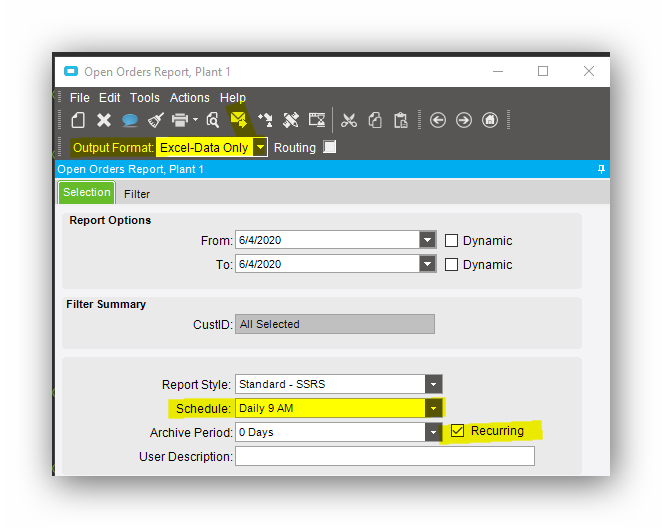Image resolution: width=662 pixels, height=528 pixels.
Task: Open the Edit menu
Action: pyautogui.click(x=110, y=98)
